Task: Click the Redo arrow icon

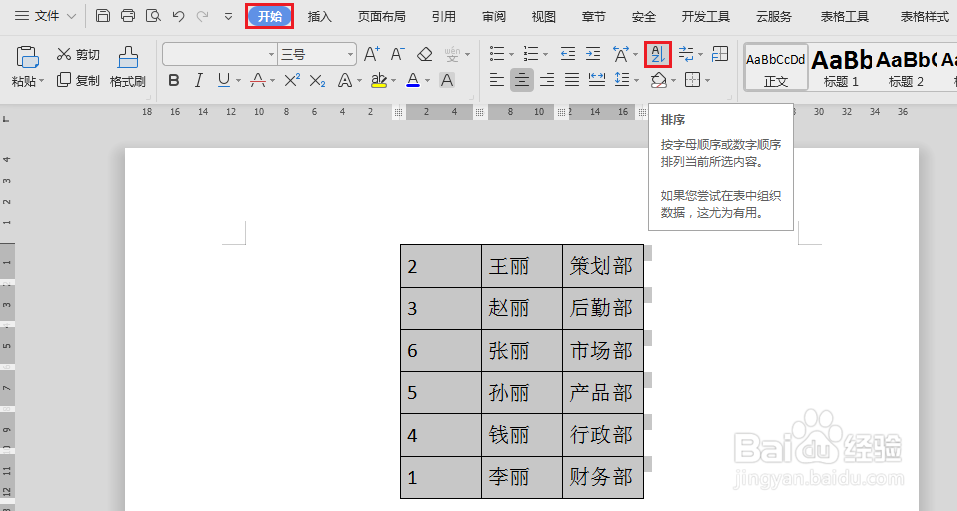Action: (x=203, y=16)
